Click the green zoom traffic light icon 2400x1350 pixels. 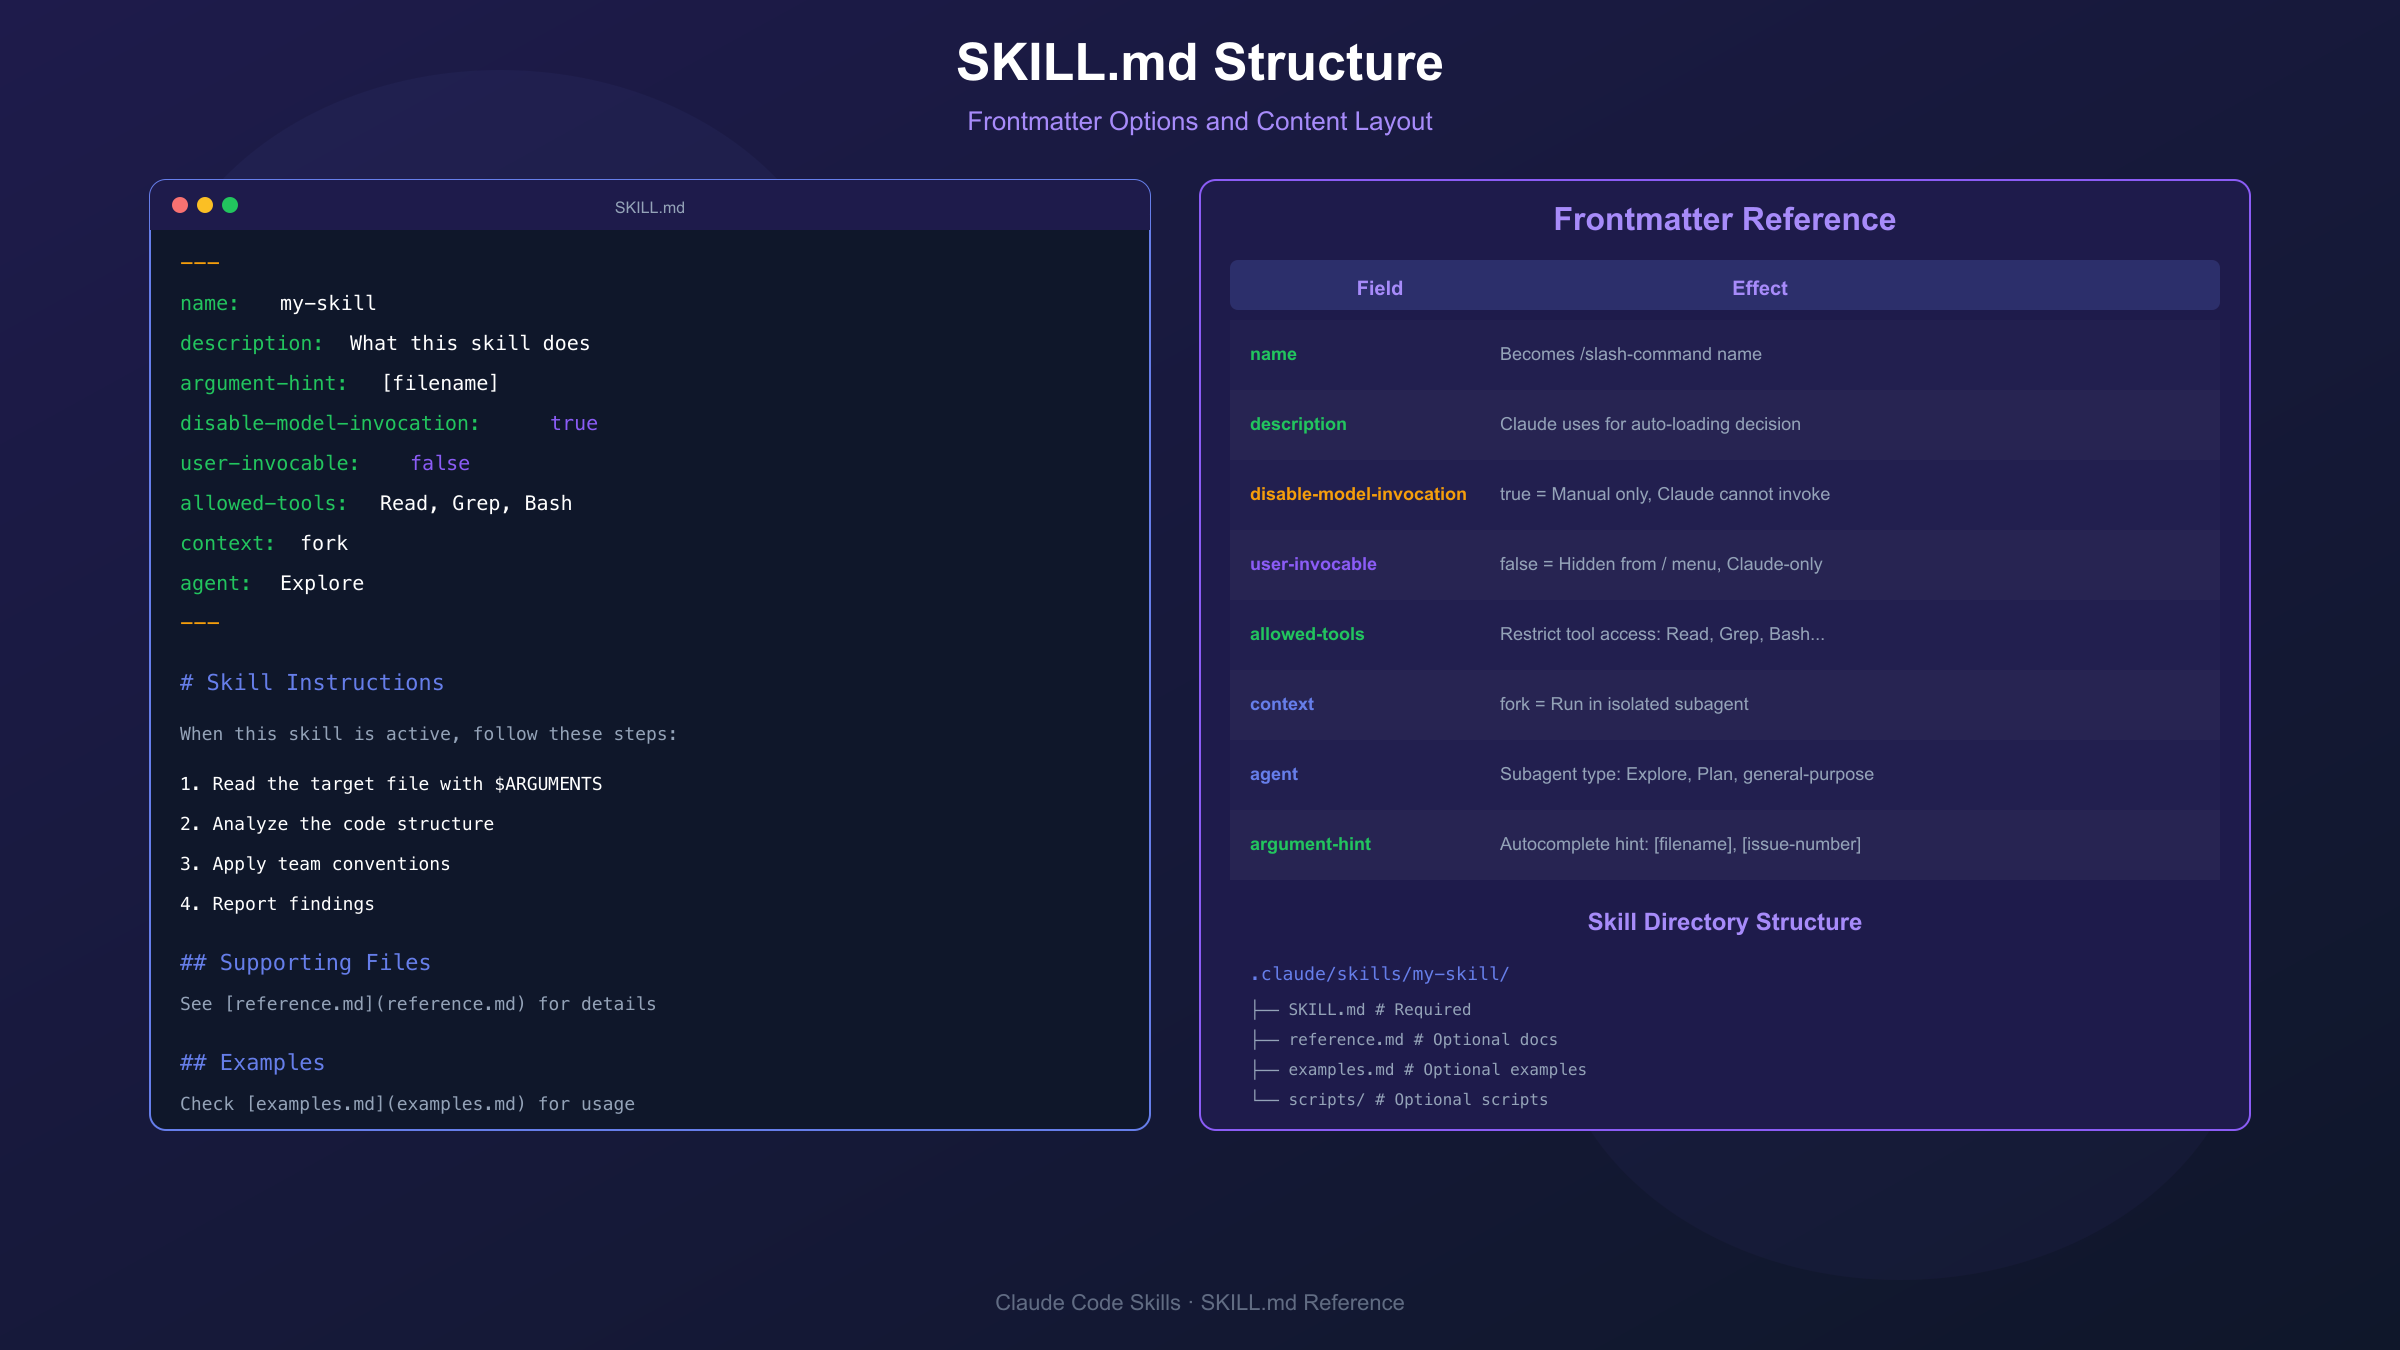[229, 204]
